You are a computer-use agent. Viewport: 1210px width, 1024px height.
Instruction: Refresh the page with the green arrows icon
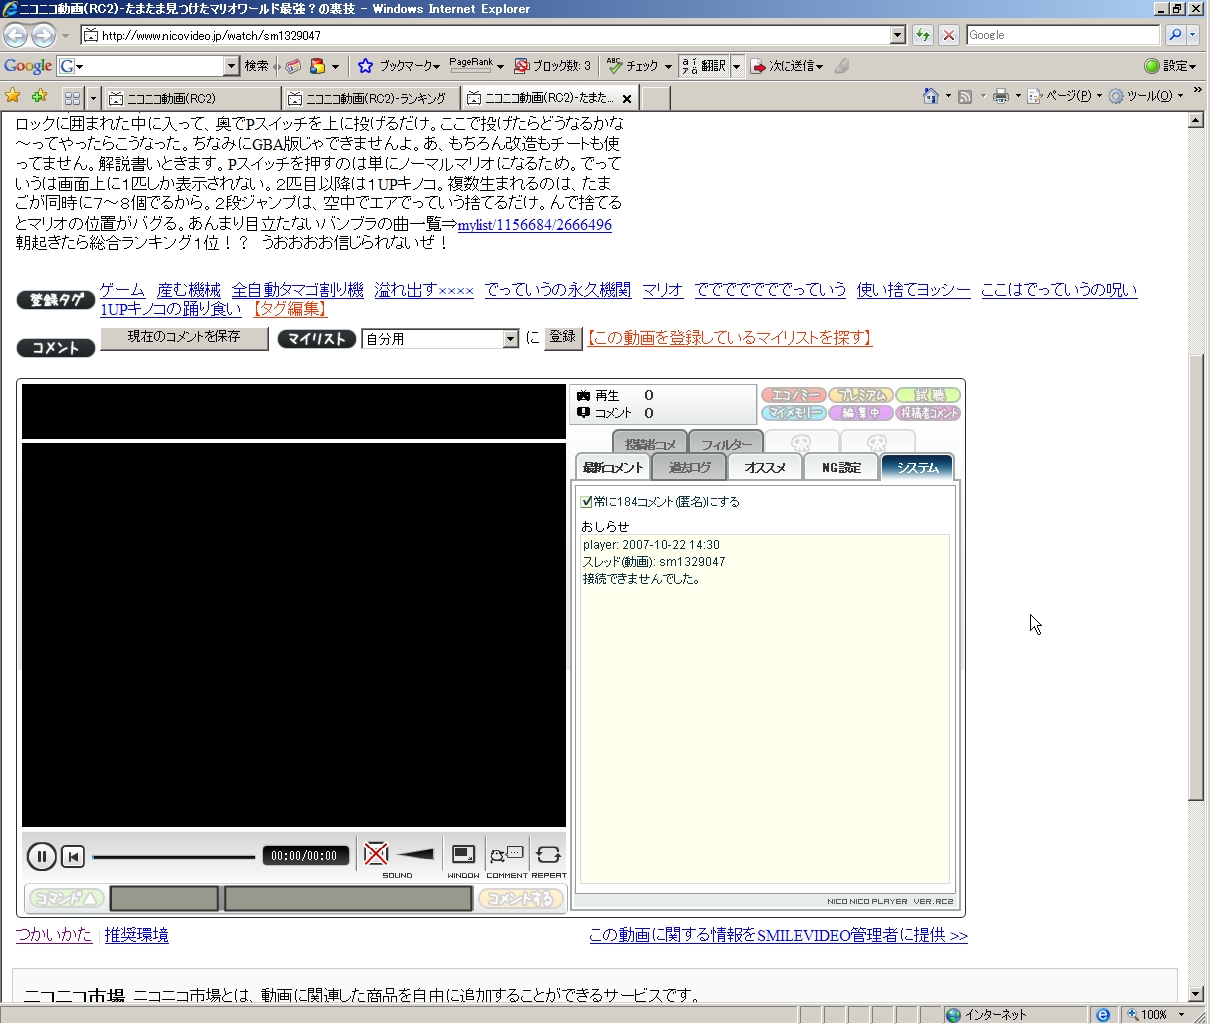coord(922,35)
